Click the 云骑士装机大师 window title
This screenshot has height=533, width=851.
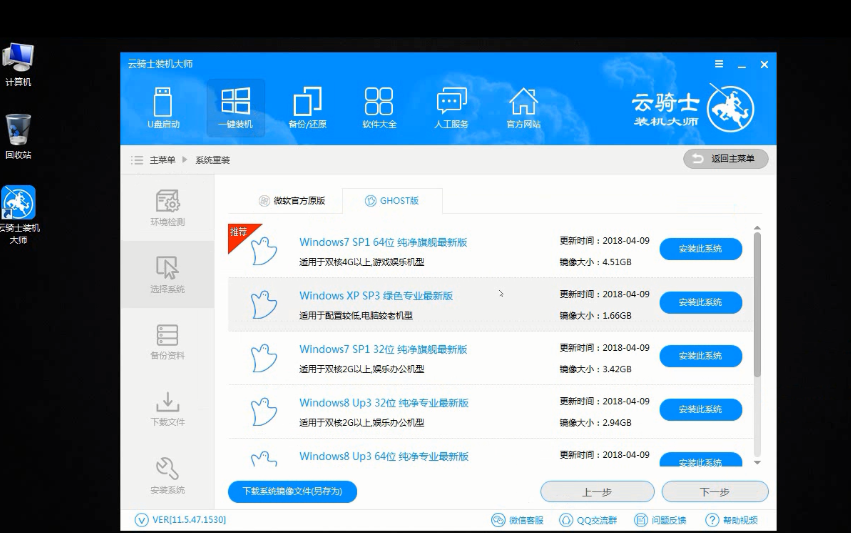point(160,64)
